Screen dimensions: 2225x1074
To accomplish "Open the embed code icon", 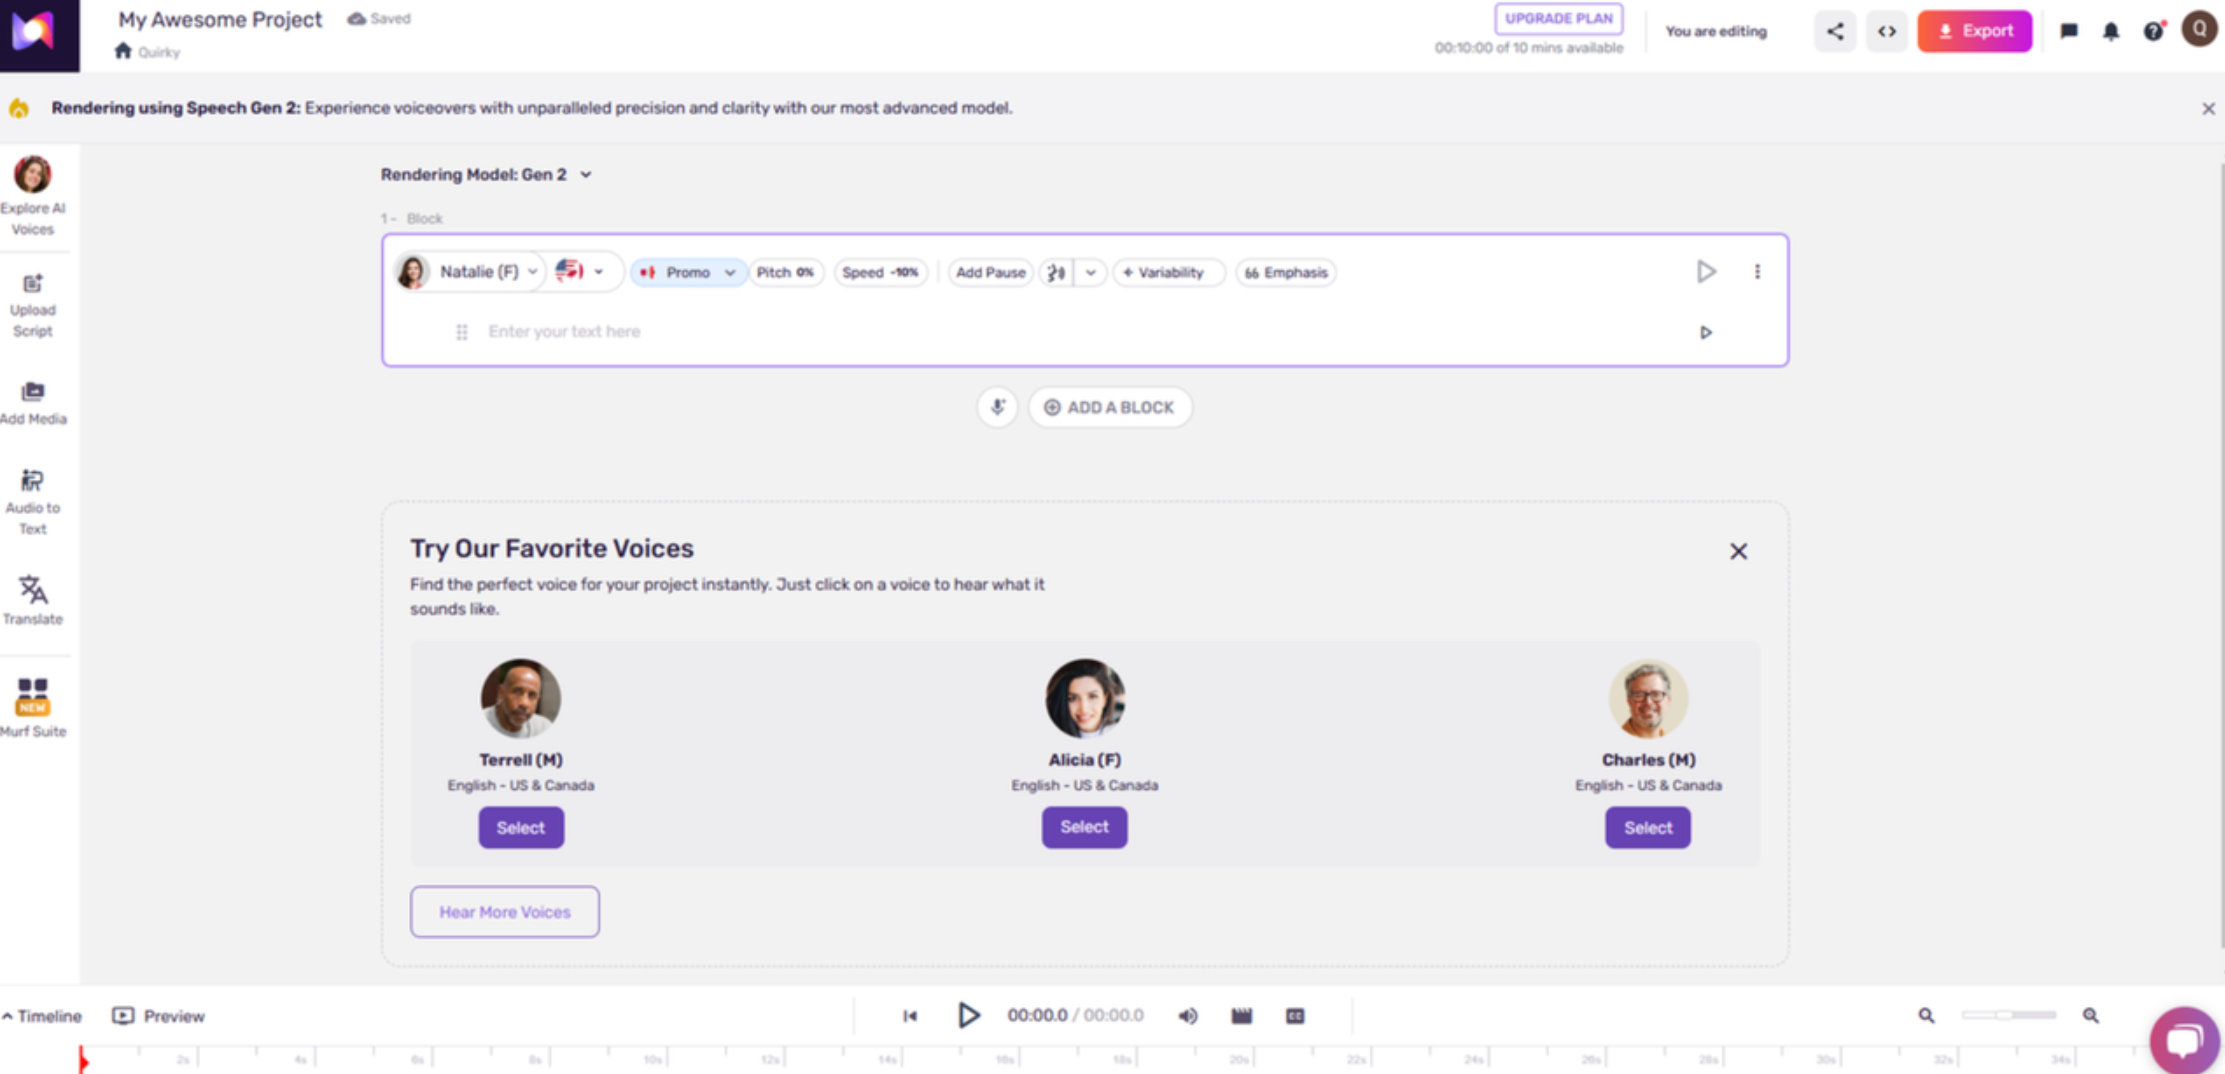I will pos(1887,31).
